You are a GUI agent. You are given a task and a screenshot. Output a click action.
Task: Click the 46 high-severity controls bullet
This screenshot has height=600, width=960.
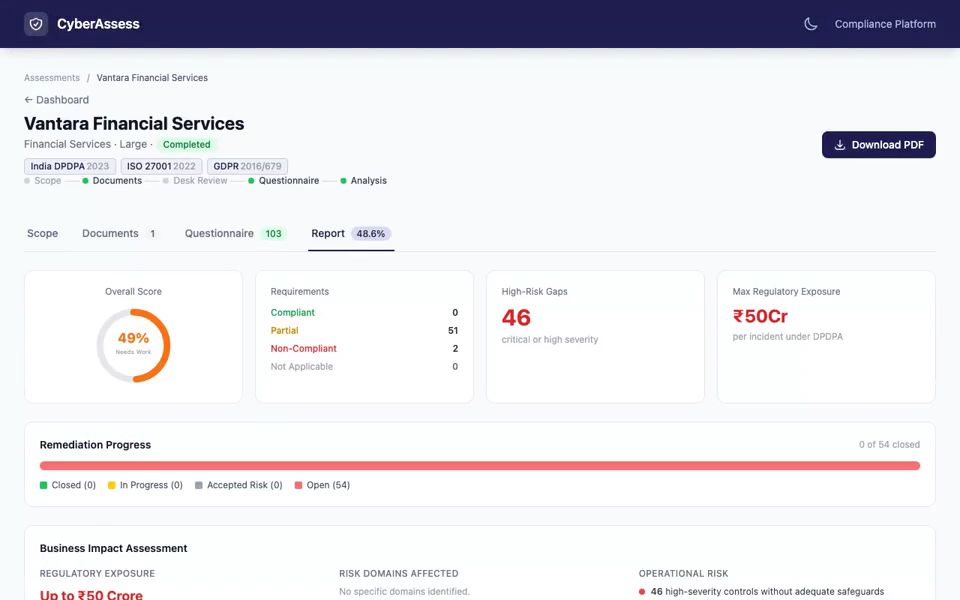762,591
